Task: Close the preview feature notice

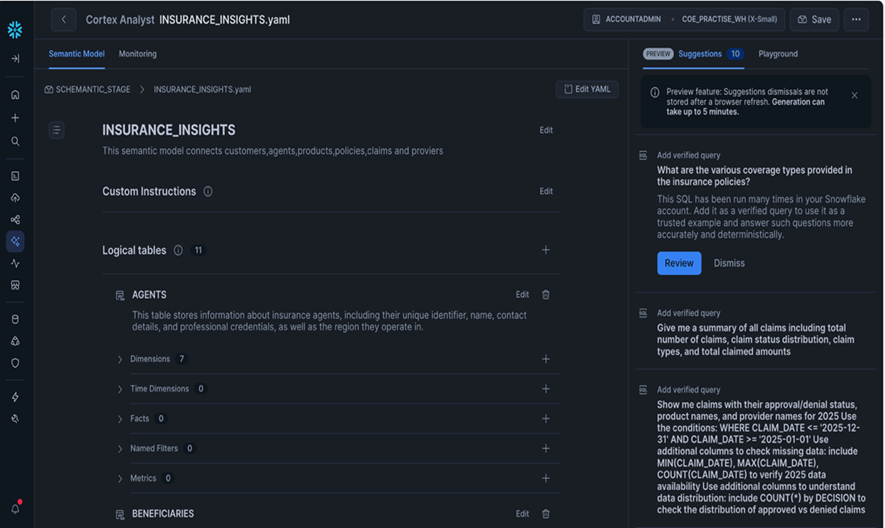Action: (854, 96)
